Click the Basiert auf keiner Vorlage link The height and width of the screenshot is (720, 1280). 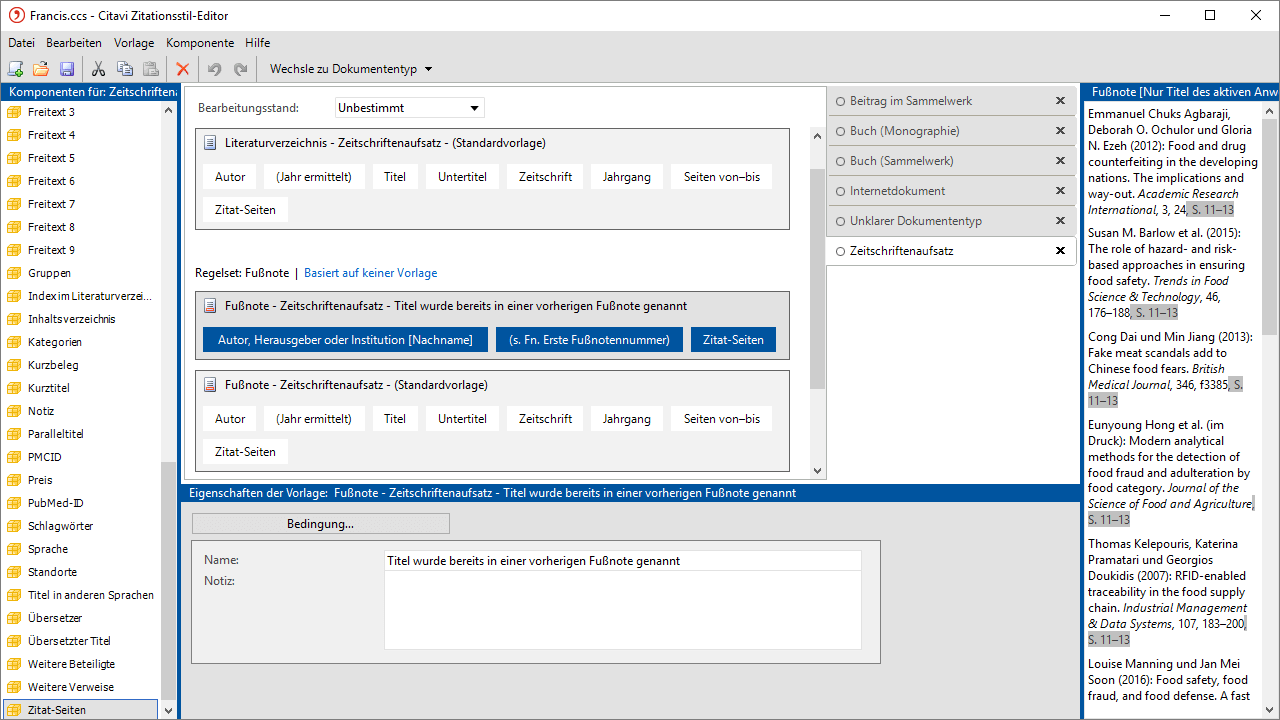pos(370,273)
